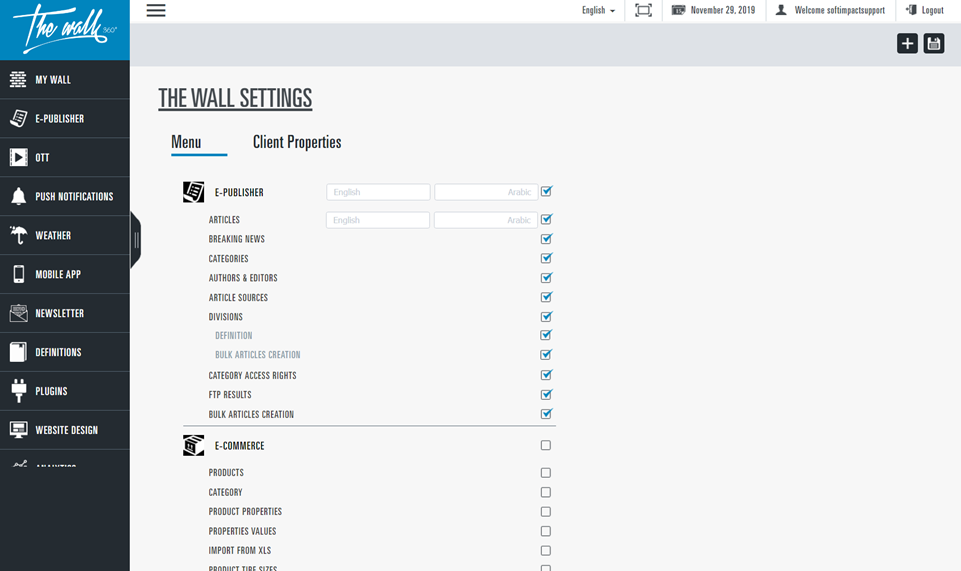Image resolution: width=961 pixels, height=571 pixels.
Task: Switch to the Menu tab
Action: point(186,142)
